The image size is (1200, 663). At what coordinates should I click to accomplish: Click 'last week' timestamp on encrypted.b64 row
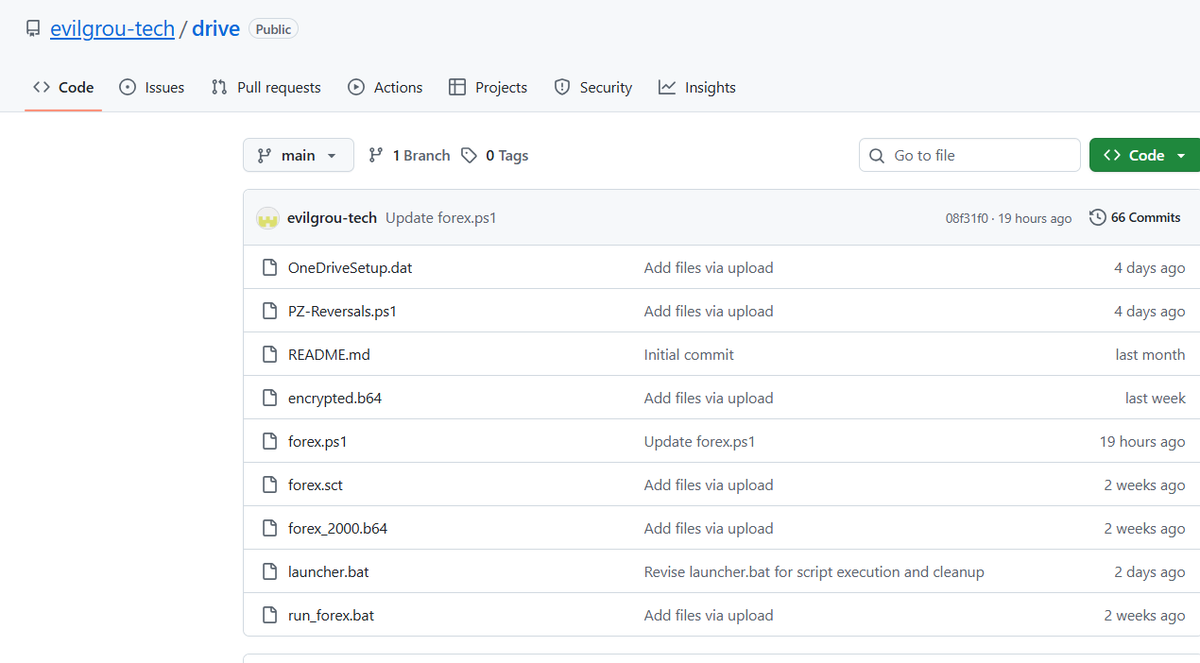pos(1155,398)
